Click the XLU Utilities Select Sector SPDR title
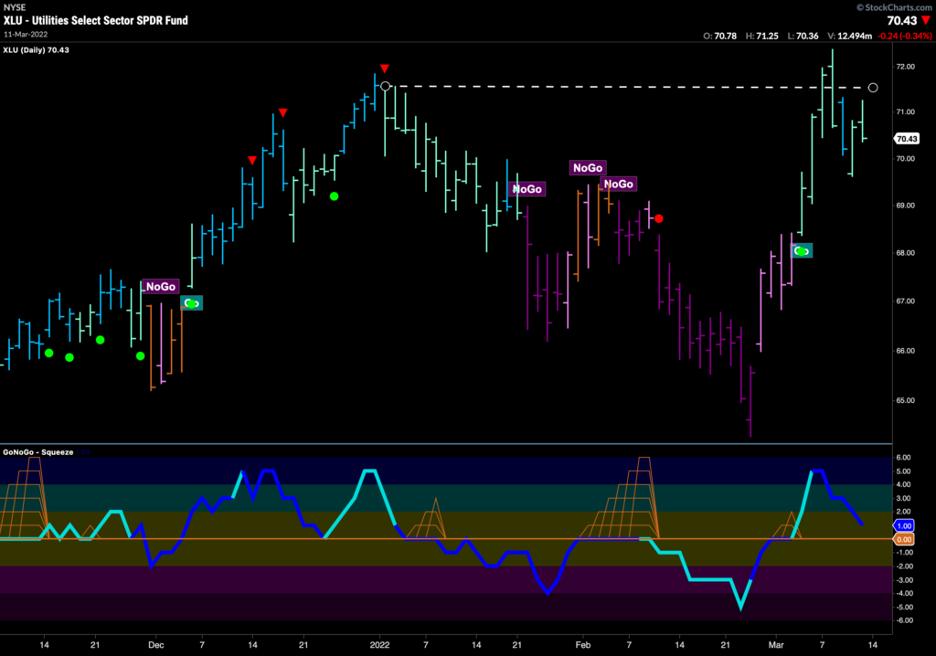The width and height of the screenshot is (936, 656). (95, 20)
